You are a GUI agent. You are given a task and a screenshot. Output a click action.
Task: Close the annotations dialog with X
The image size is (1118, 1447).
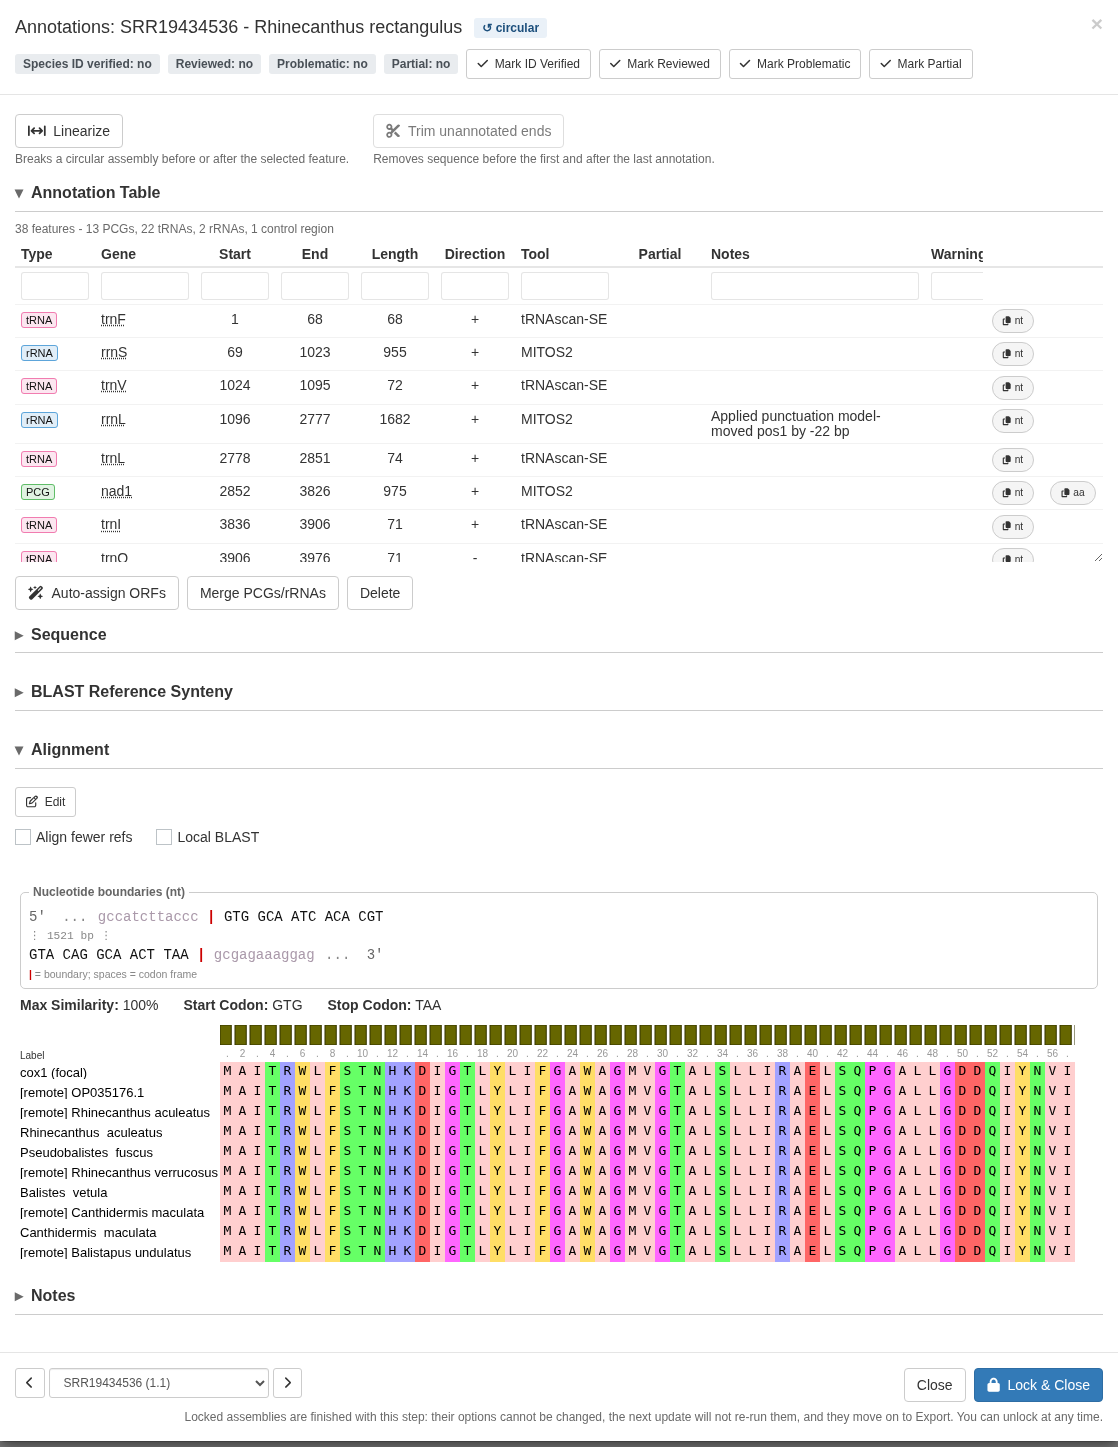(x=1096, y=25)
